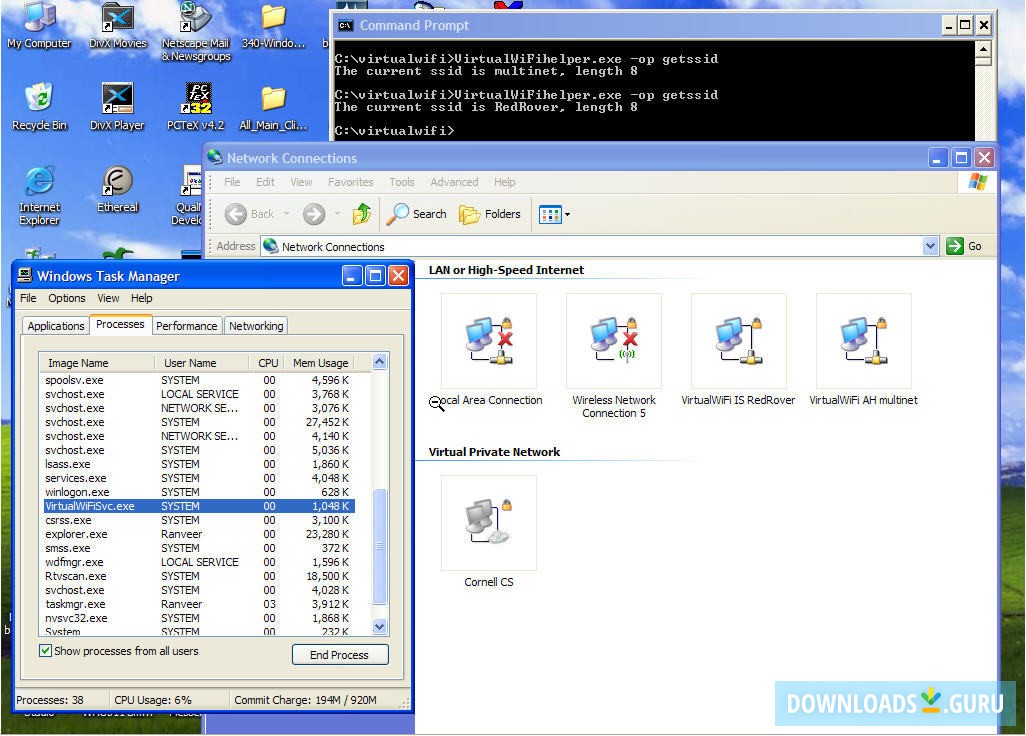Open File menu in Network Connections
This screenshot has width=1026, height=736.
[x=232, y=182]
